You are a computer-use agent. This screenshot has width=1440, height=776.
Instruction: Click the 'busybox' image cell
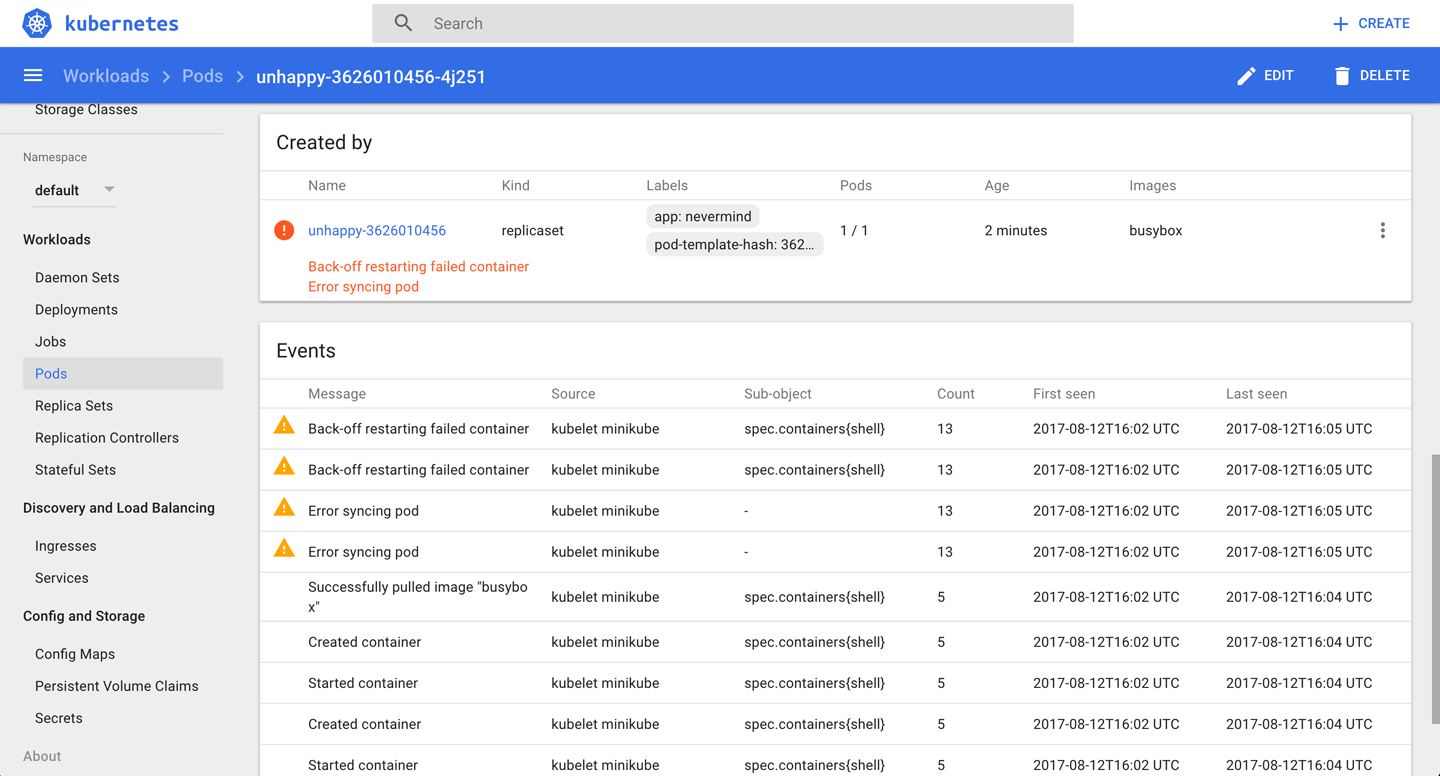pyautogui.click(x=1155, y=230)
